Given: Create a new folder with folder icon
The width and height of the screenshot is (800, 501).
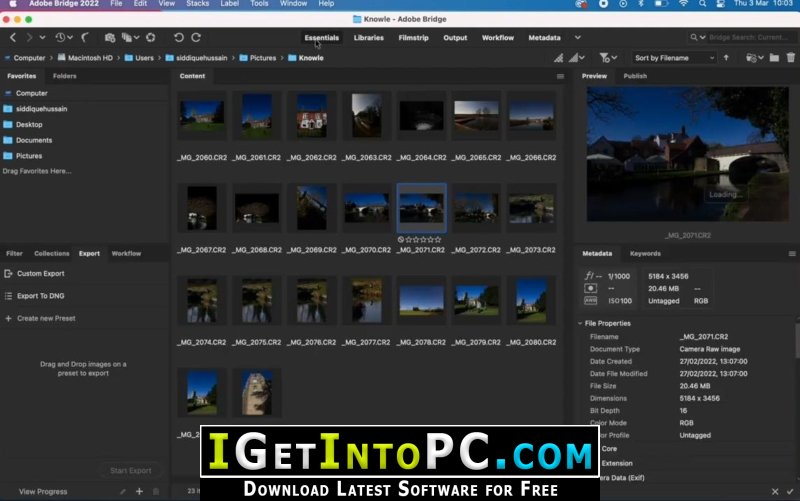Looking at the screenshot, I should coord(774,58).
